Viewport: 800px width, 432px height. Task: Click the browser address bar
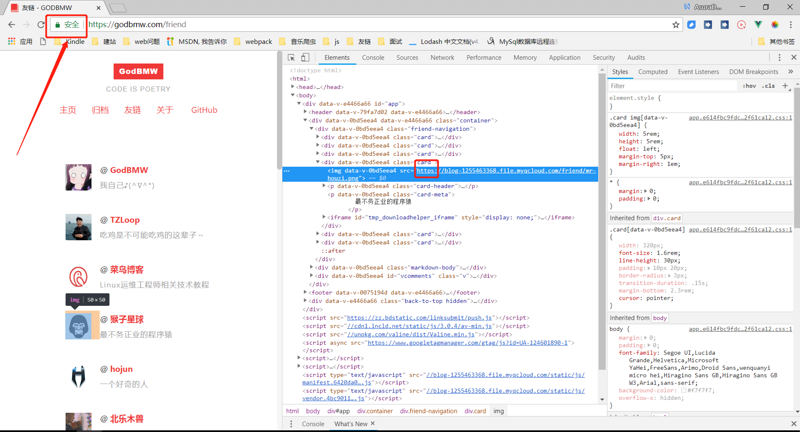pos(378,24)
